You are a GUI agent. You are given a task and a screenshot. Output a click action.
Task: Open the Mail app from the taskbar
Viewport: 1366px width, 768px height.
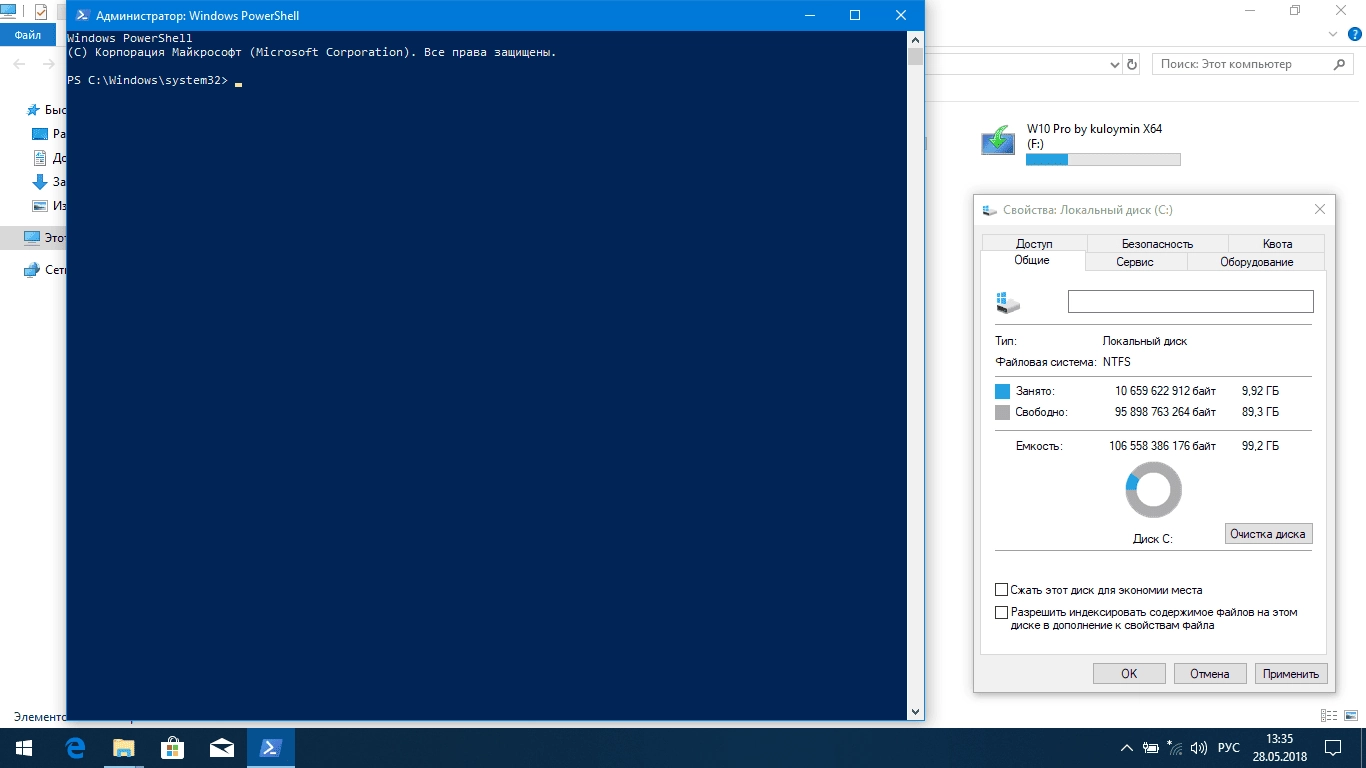click(x=221, y=748)
